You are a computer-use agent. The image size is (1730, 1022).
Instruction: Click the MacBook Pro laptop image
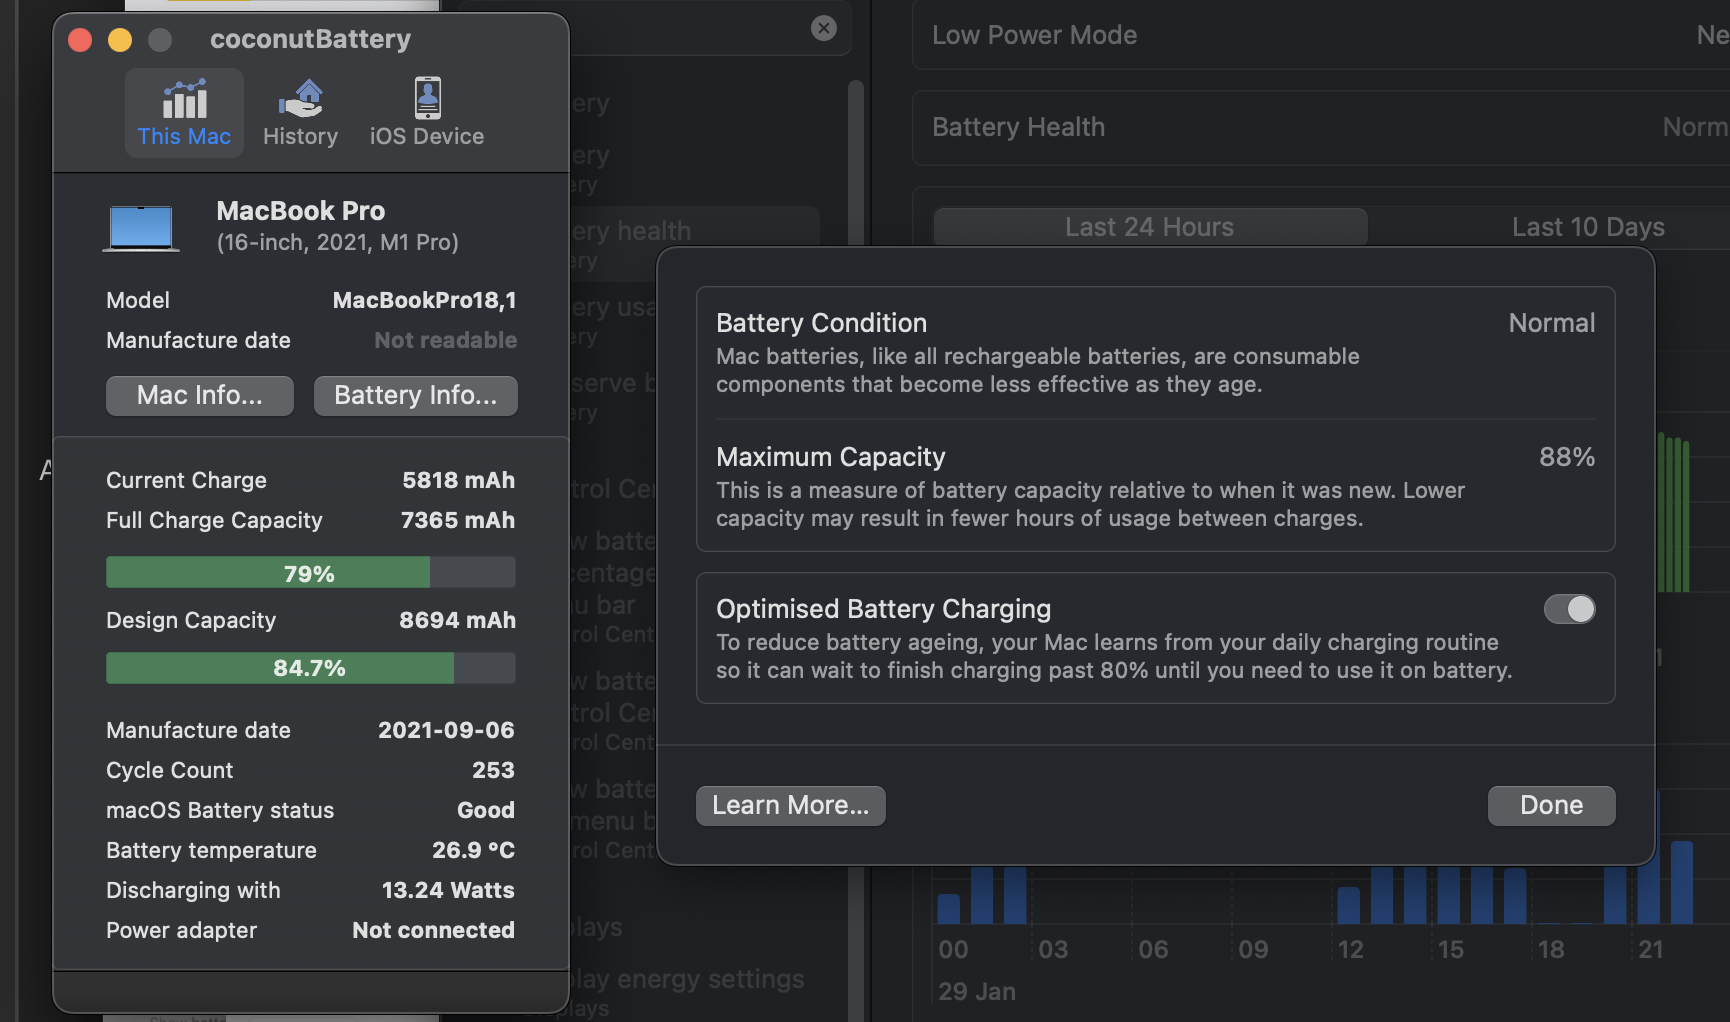tap(141, 227)
